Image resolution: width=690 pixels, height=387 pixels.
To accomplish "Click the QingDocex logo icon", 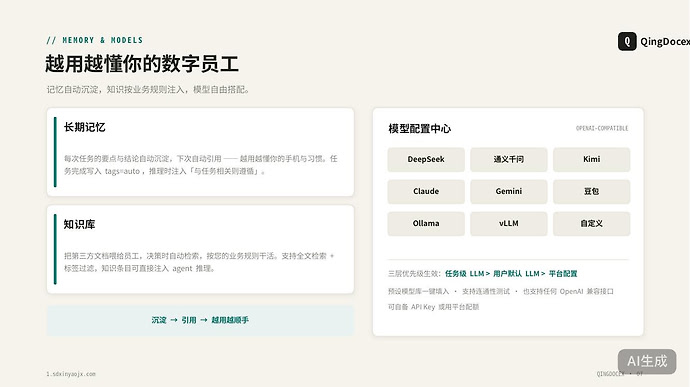I will (x=627, y=41).
